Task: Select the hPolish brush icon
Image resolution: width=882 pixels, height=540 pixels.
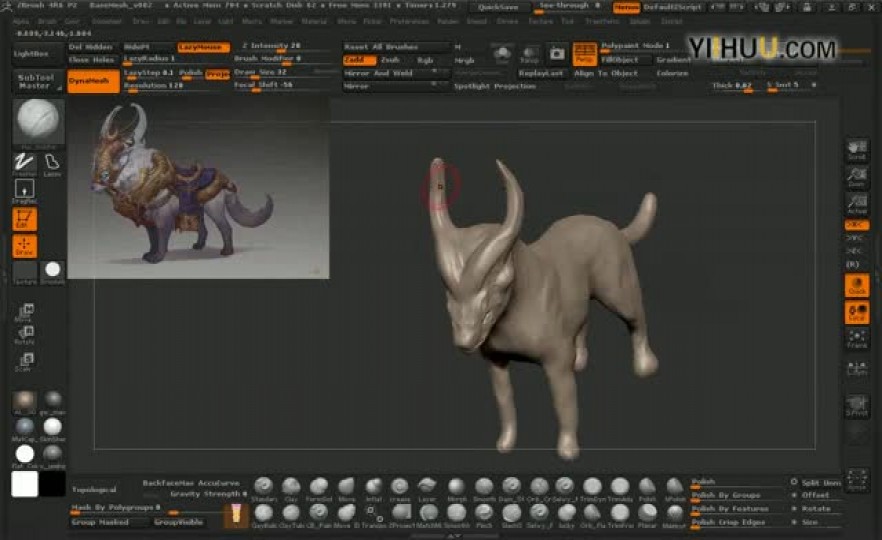Action: coord(674,487)
